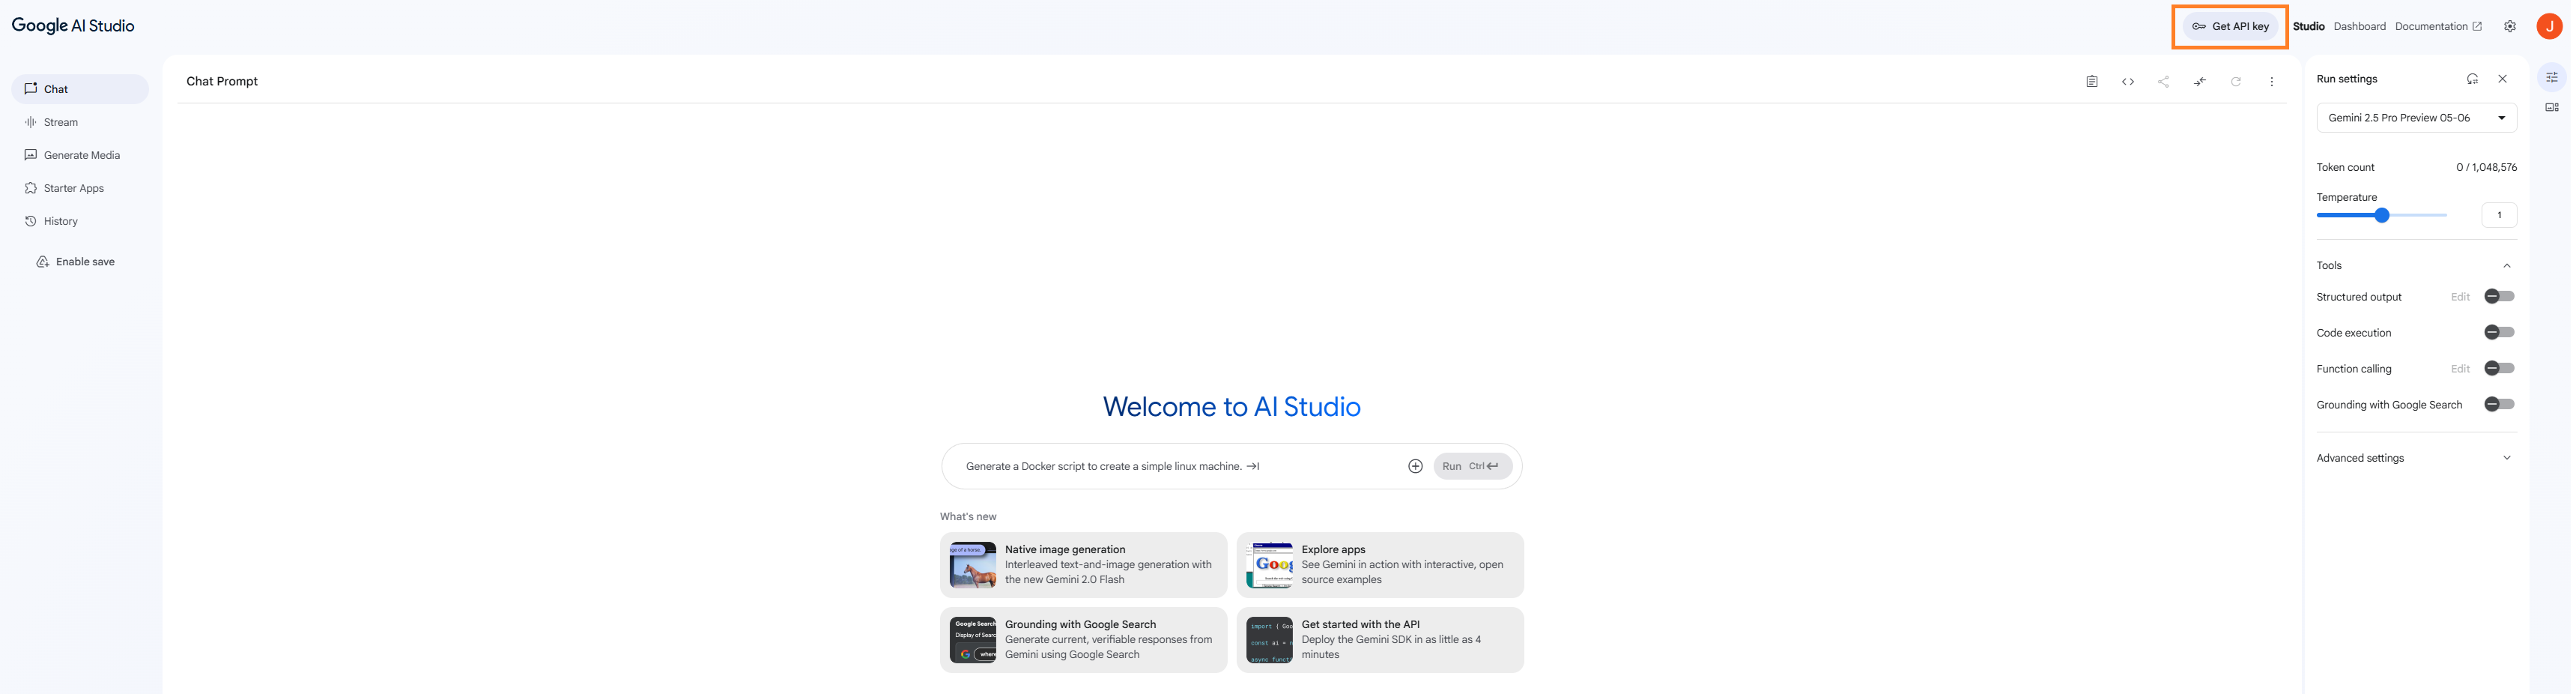Open system instructions clipboard icon
Image resolution: width=2576 pixels, height=694 pixels.
click(2091, 82)
